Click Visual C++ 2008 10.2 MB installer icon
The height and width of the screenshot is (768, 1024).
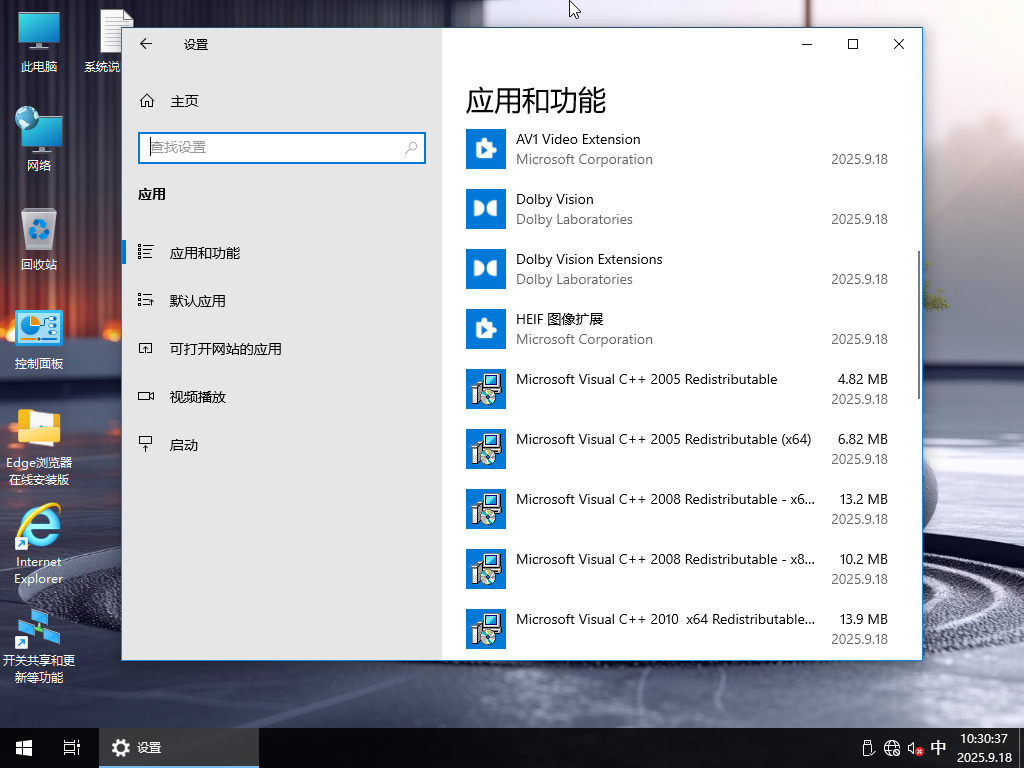pyautogui.click(x=486, y=569)
